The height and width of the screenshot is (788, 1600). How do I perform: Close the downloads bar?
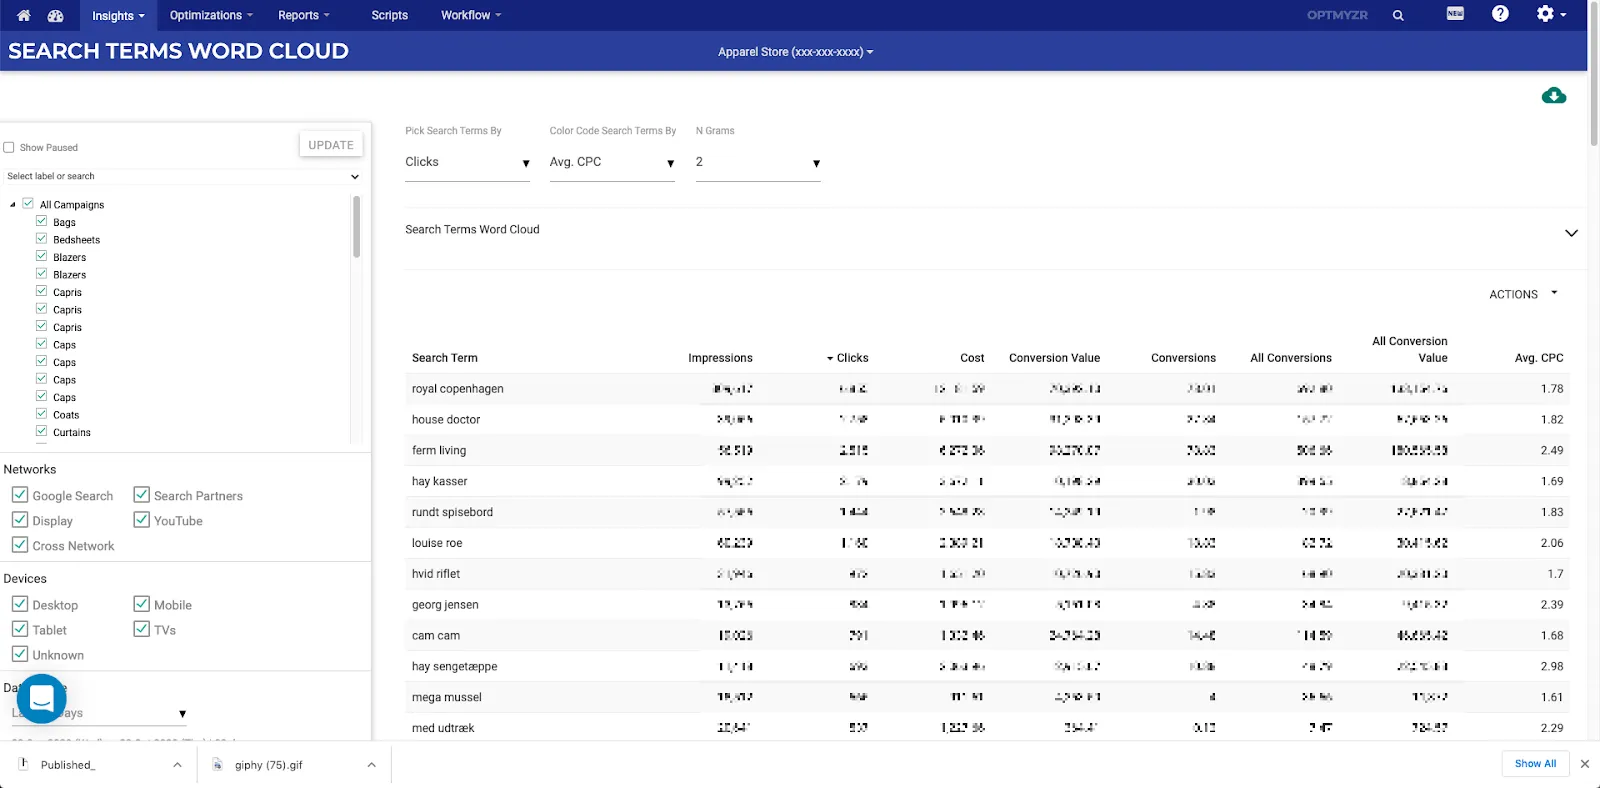click(1584, 764)
